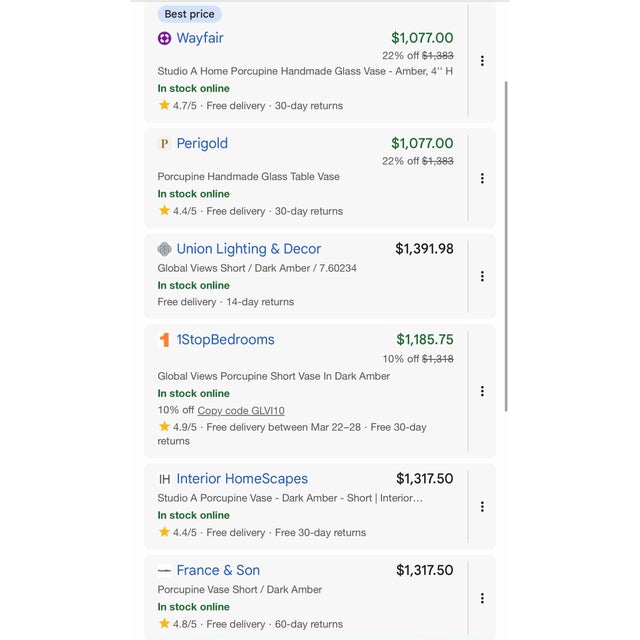Open the France & Son store link
This screenshot has height=640, width=640.
pos(218,571)
